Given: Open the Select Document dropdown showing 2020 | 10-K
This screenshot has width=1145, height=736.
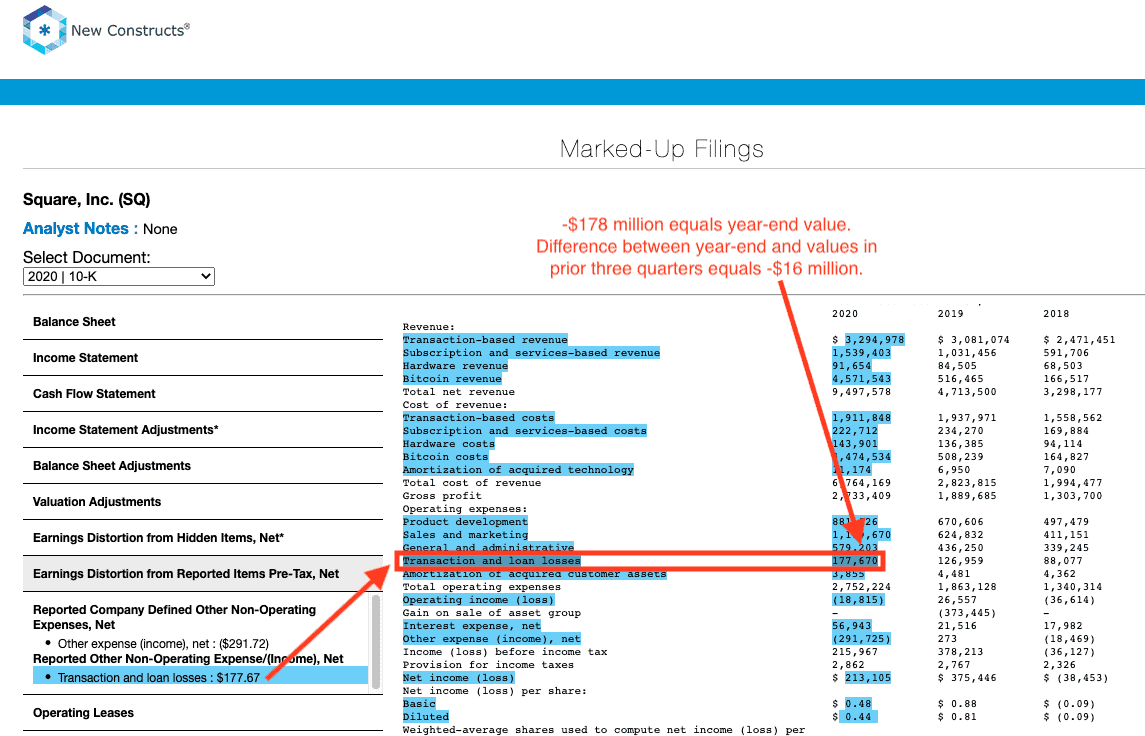Looking at the screenshot, I should click(x=118, y=277).
